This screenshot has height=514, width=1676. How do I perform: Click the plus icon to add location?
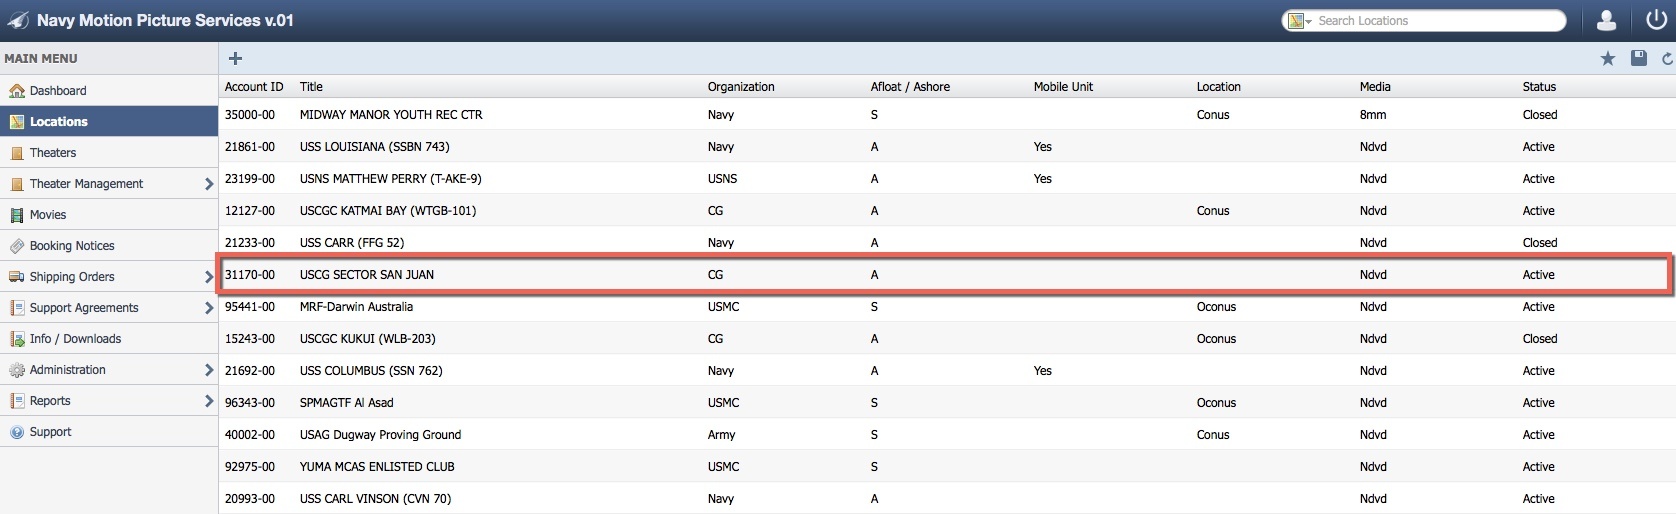coord(236,58)
